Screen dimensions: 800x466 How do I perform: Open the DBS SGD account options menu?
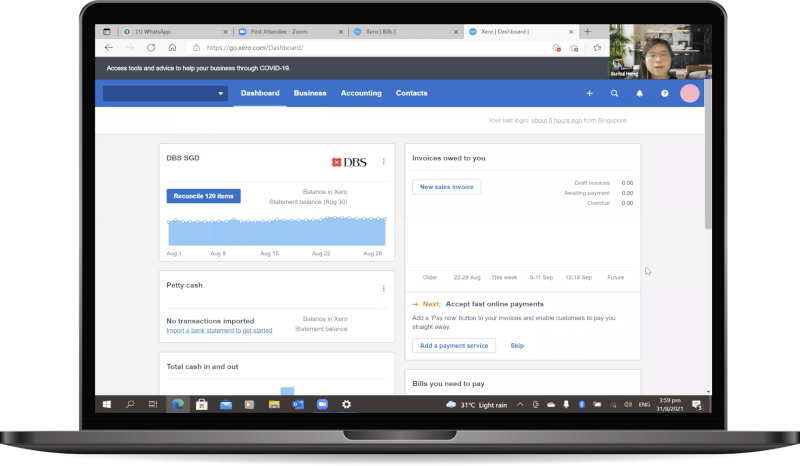384,162
